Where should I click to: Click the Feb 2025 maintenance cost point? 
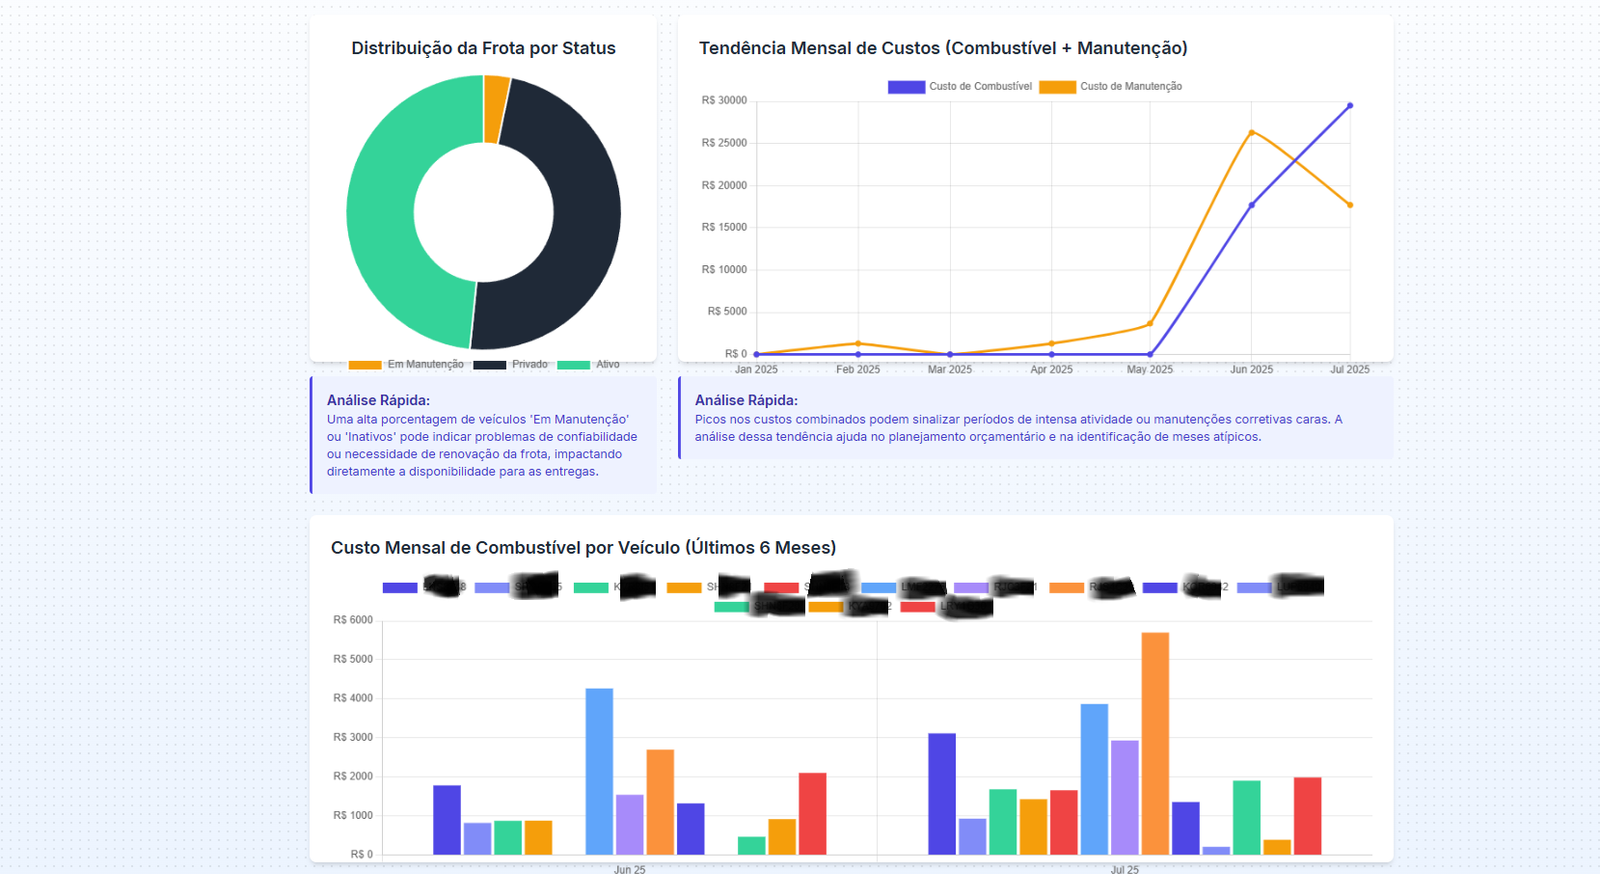click(858, 344)
